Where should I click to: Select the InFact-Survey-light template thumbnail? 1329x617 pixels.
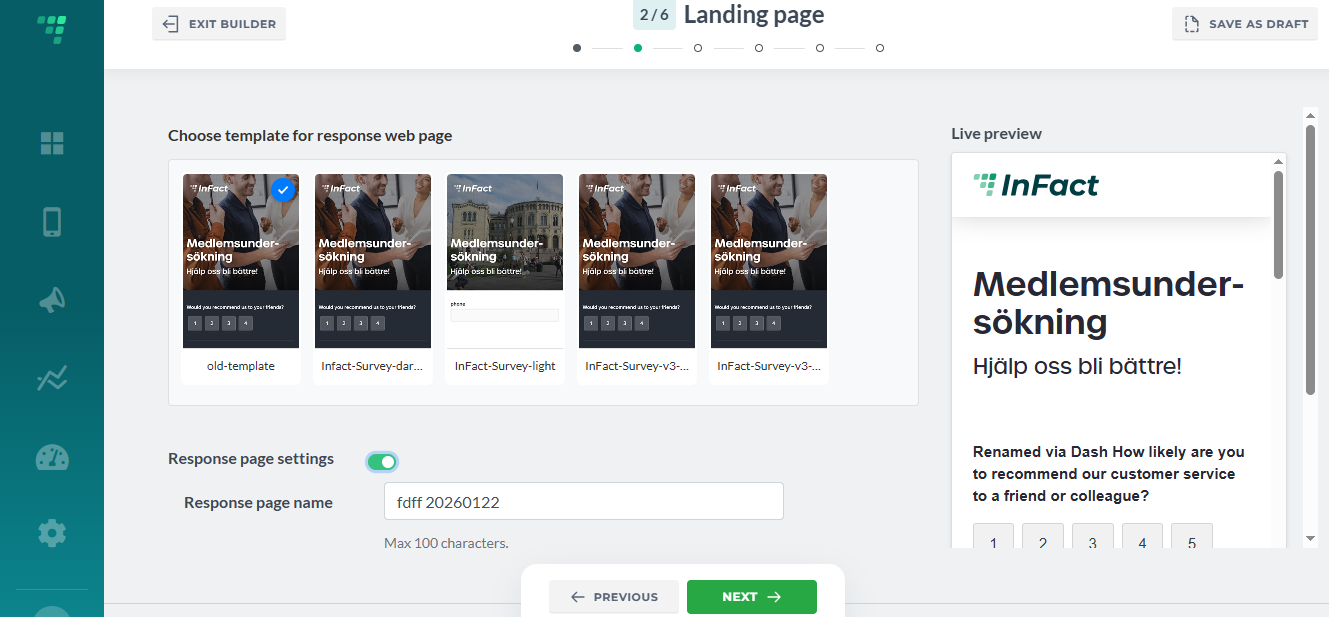(x=505, y=278)
